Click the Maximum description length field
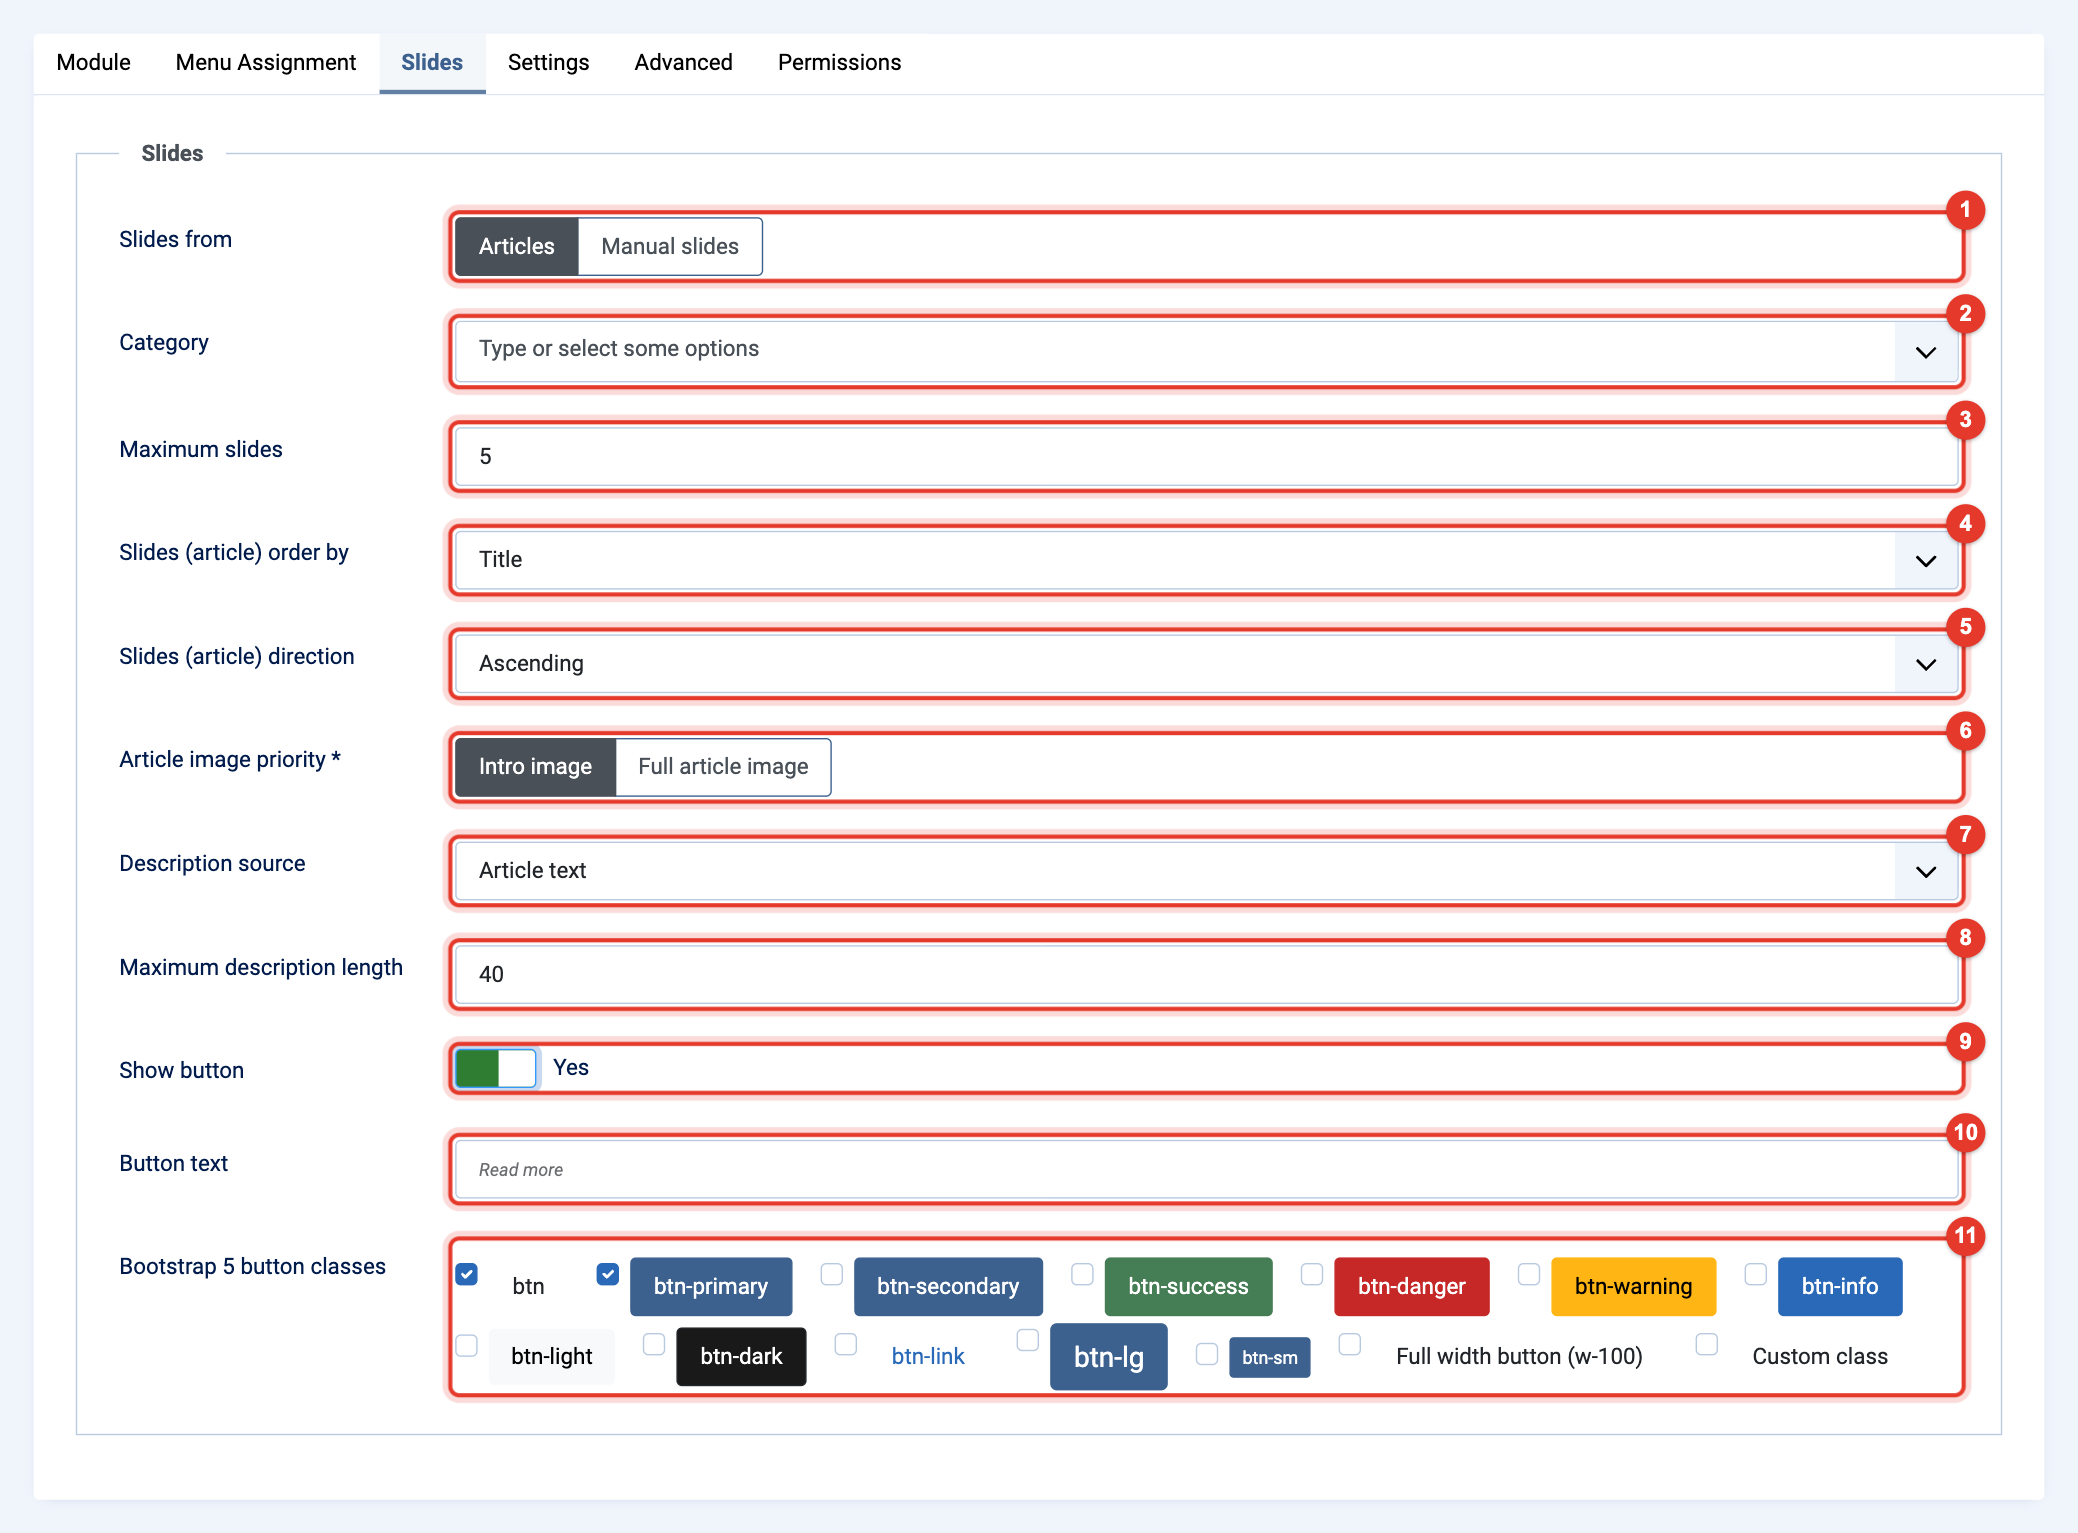The width and height of the screenshot is (2078, 1533). [1206, 975]
